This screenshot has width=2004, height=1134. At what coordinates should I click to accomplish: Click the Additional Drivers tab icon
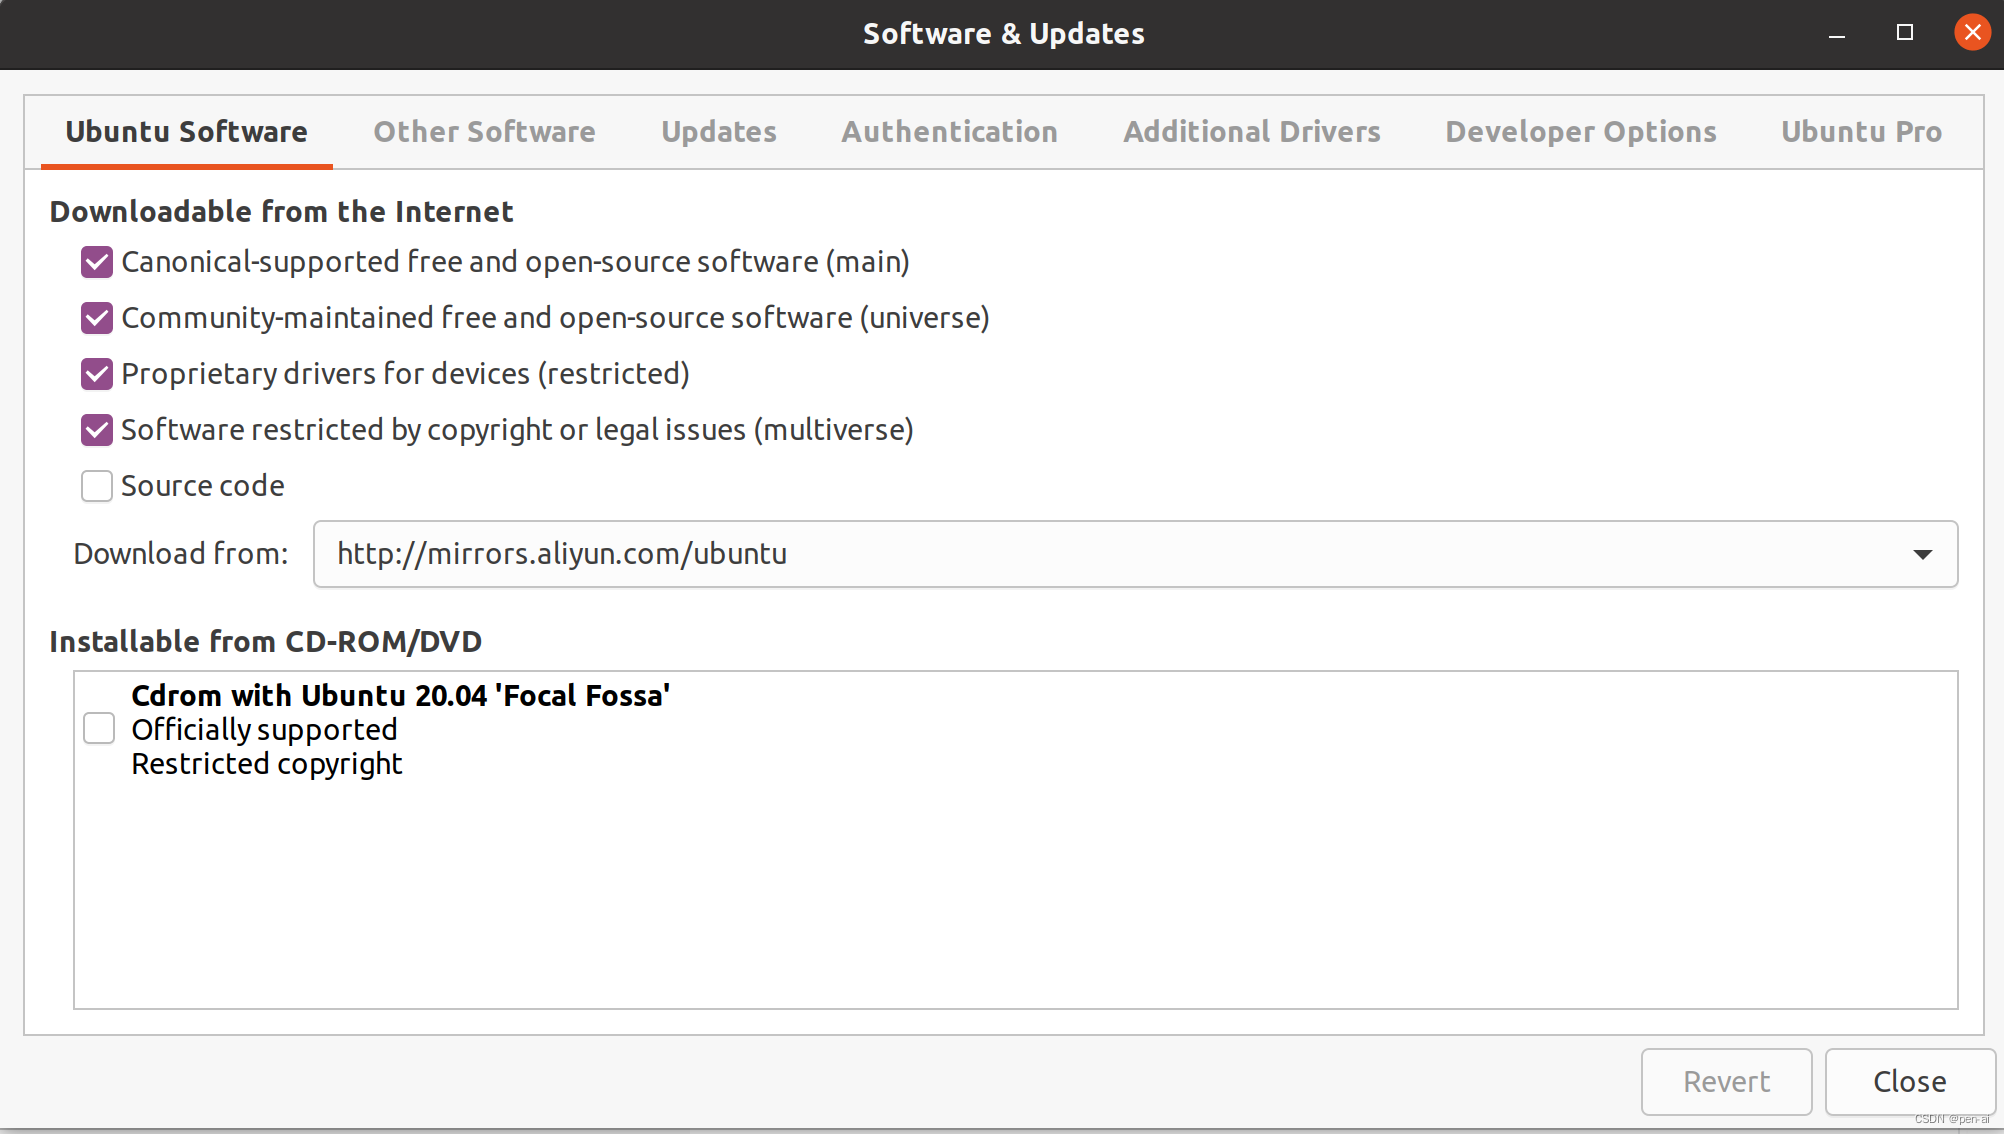click(1252, 131)
